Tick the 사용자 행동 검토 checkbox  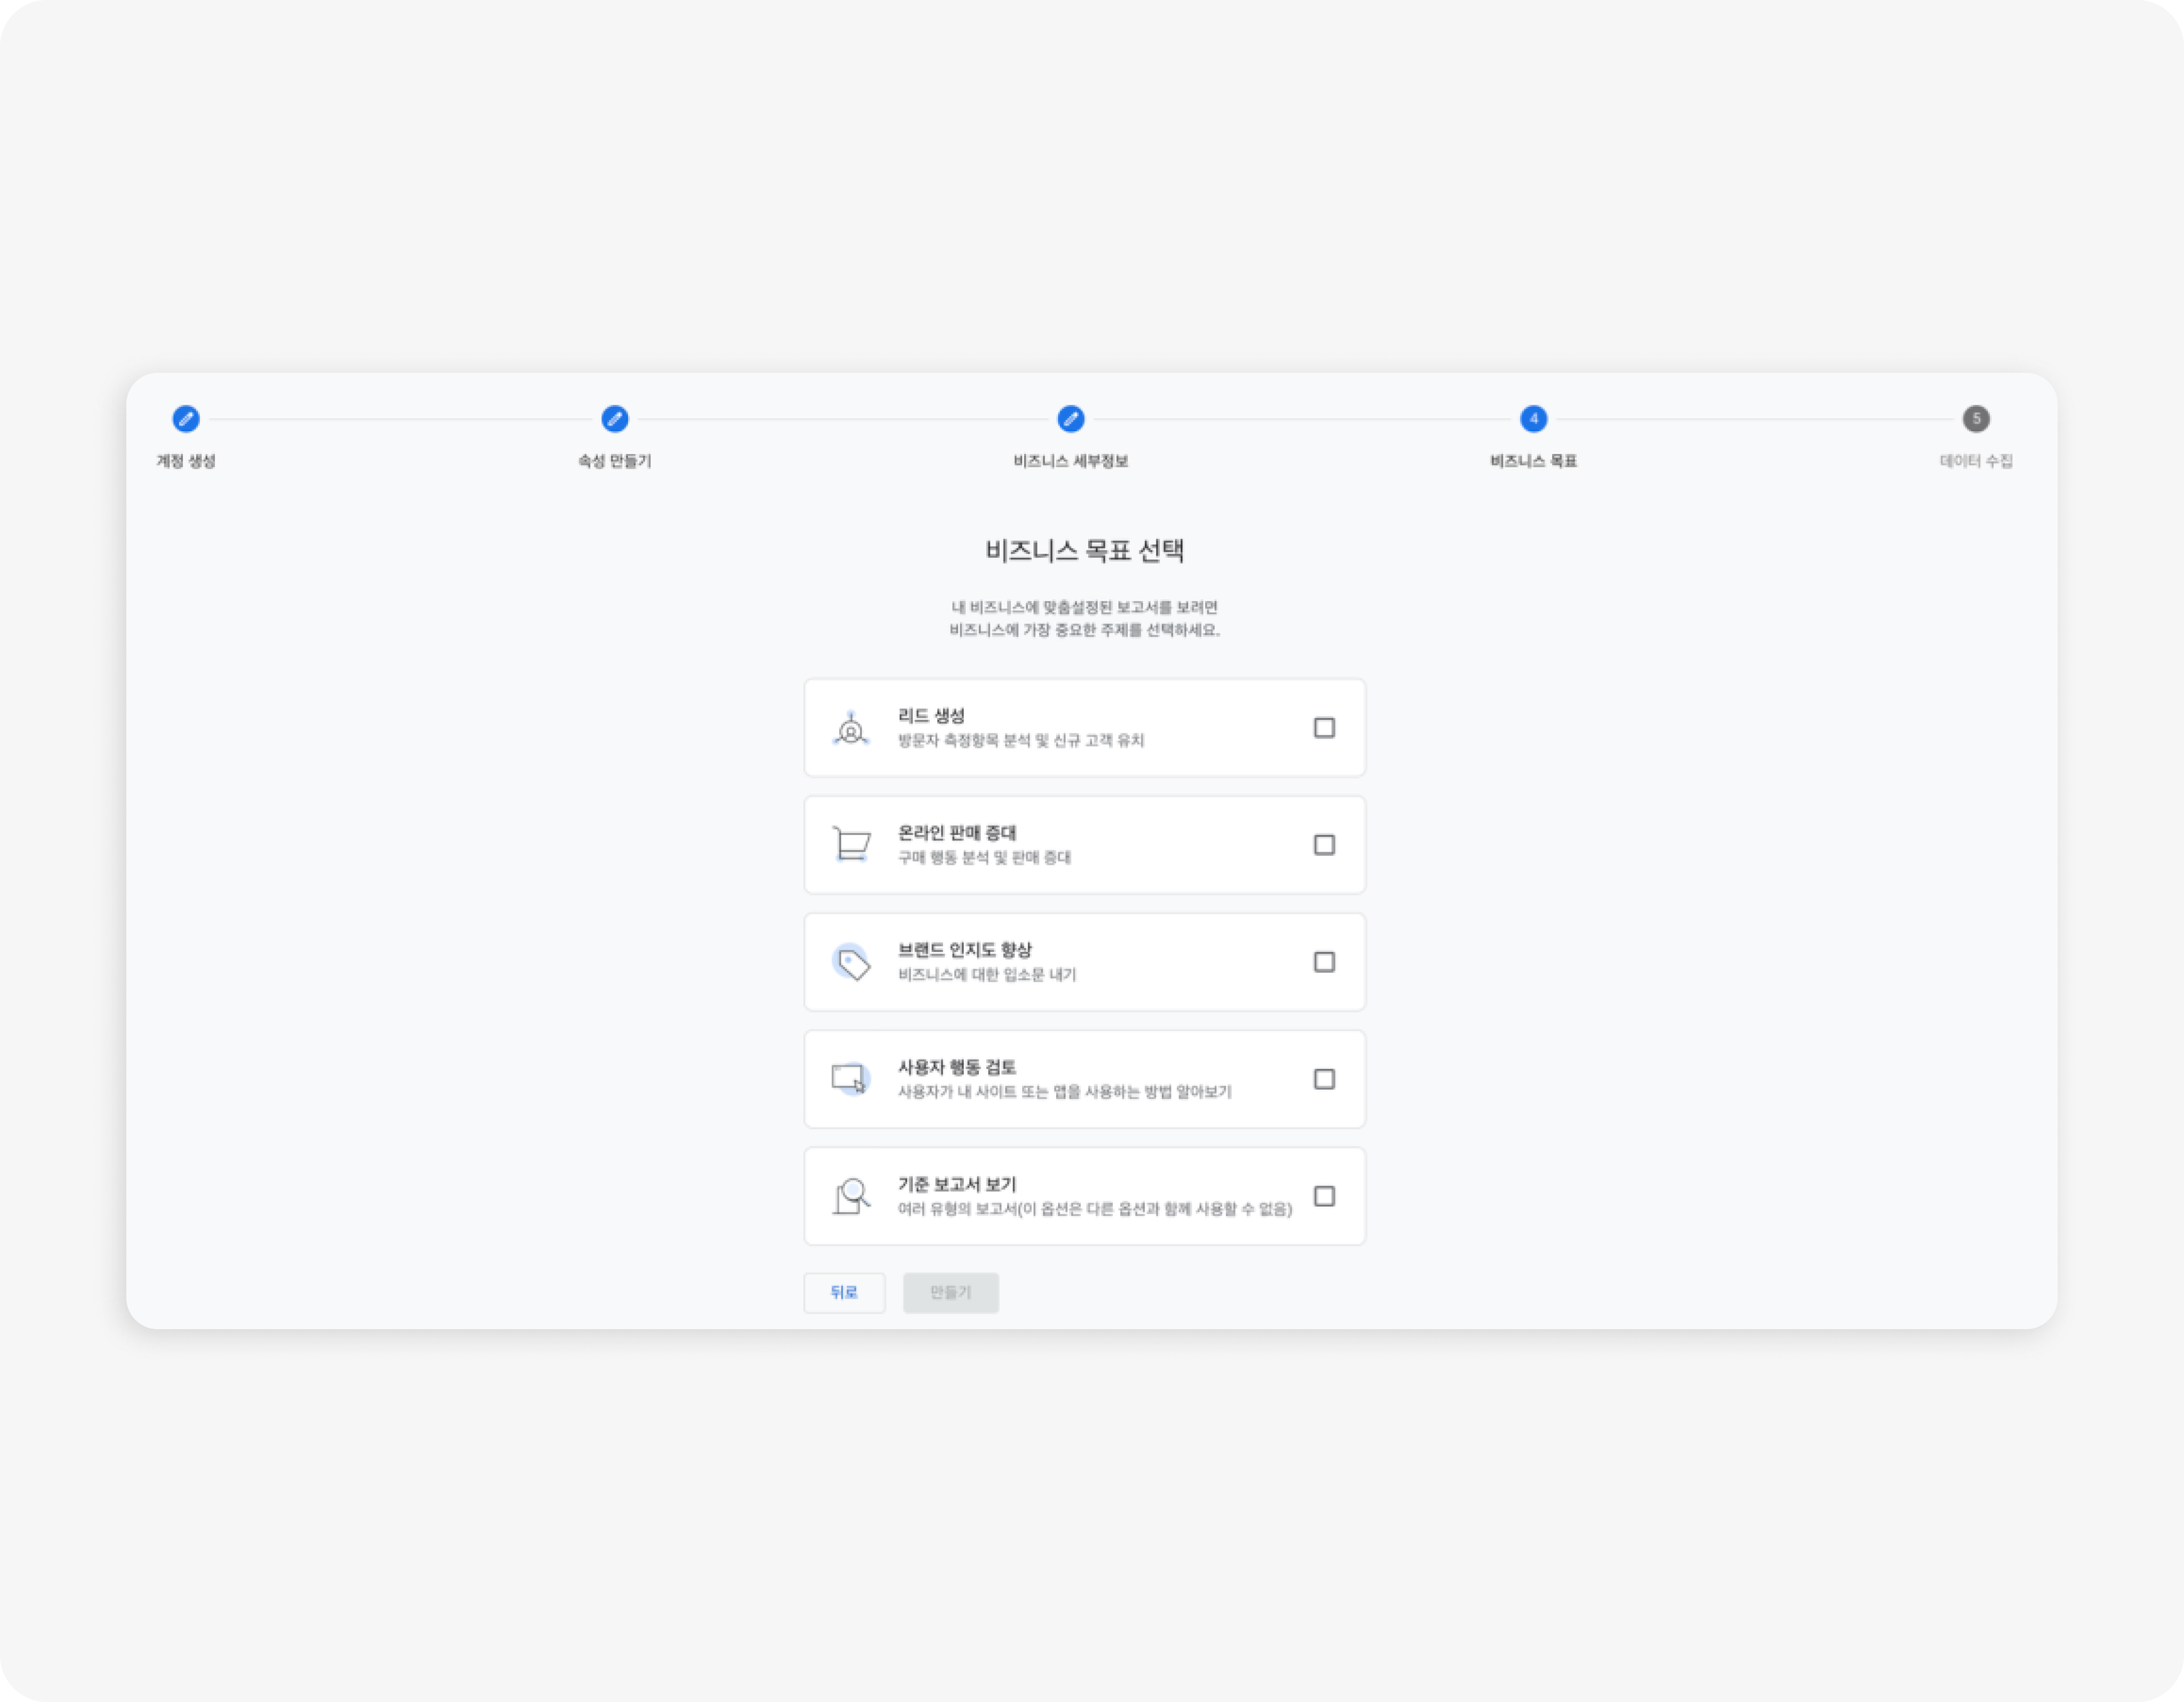1324,1079
